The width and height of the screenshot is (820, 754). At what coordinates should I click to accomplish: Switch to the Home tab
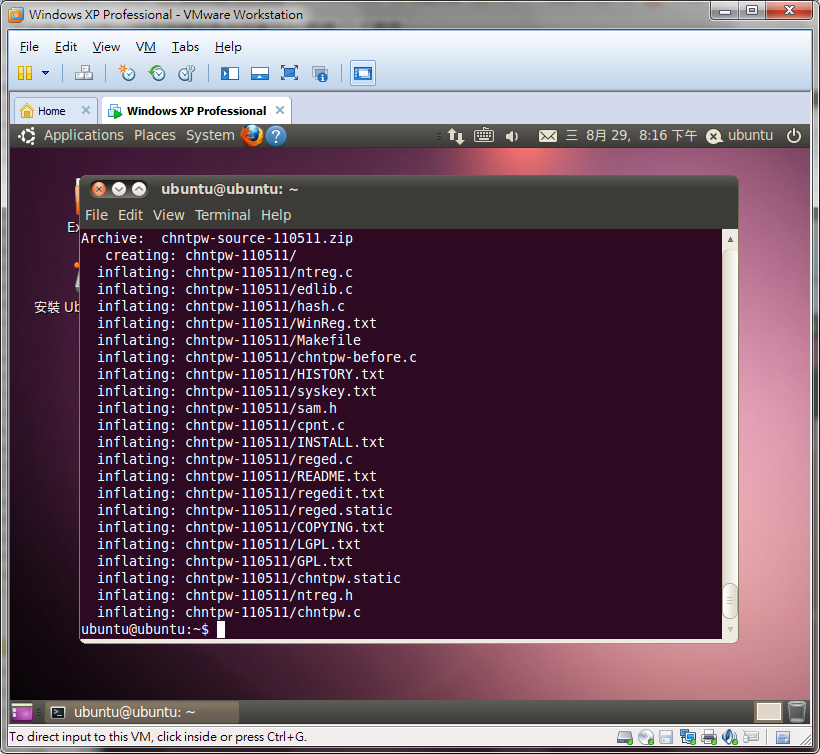[x=51, y=111]
